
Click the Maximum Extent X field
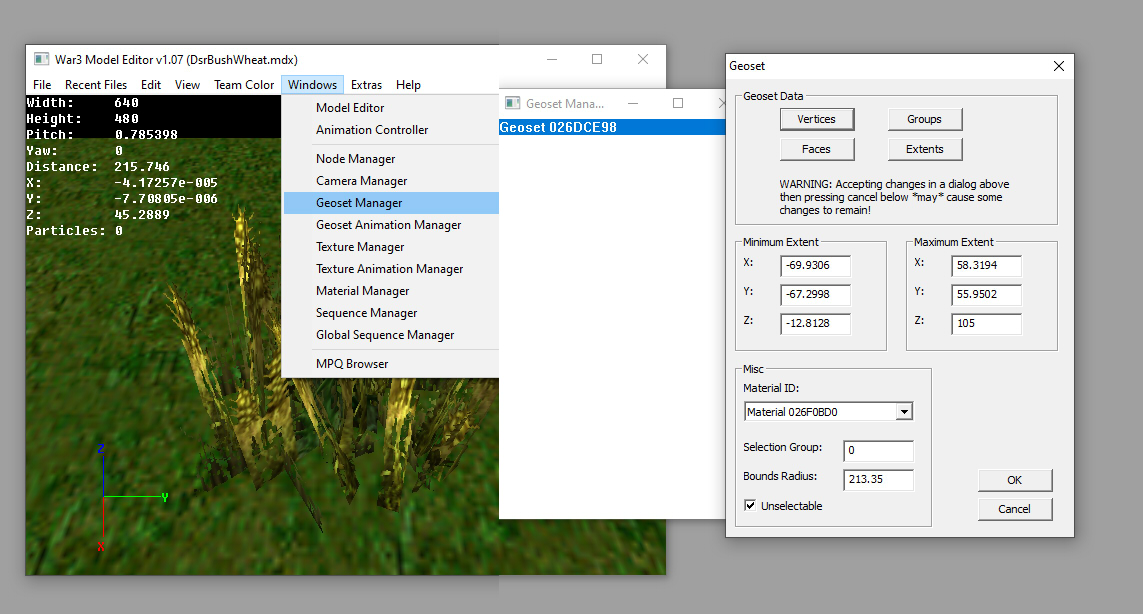click(x=986, y=265)
